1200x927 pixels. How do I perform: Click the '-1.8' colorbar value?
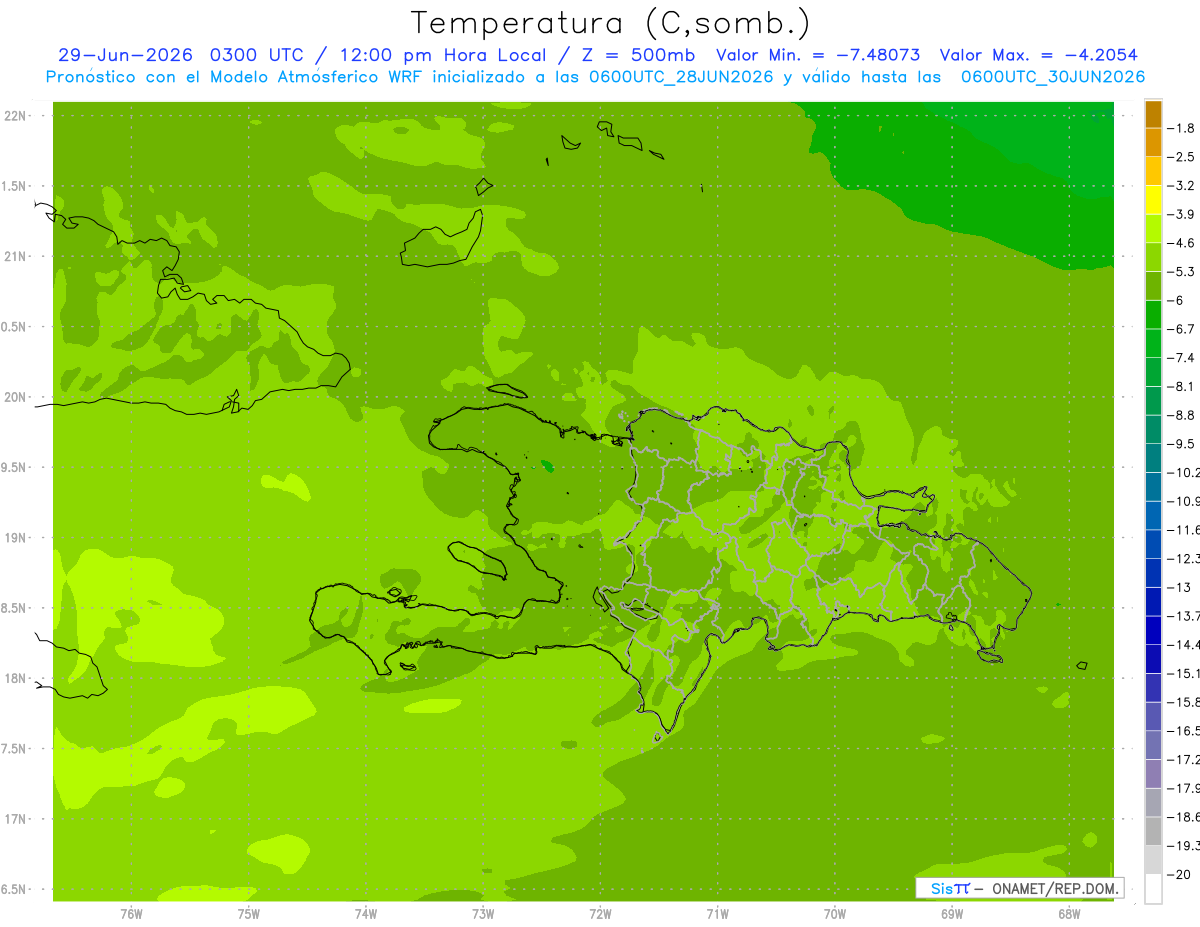[x=1182, y=128]
